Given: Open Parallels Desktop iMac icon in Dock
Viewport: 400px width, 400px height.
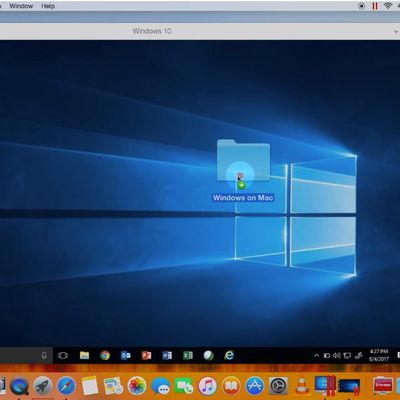Looking at the screenshot, I should (325, 386).
